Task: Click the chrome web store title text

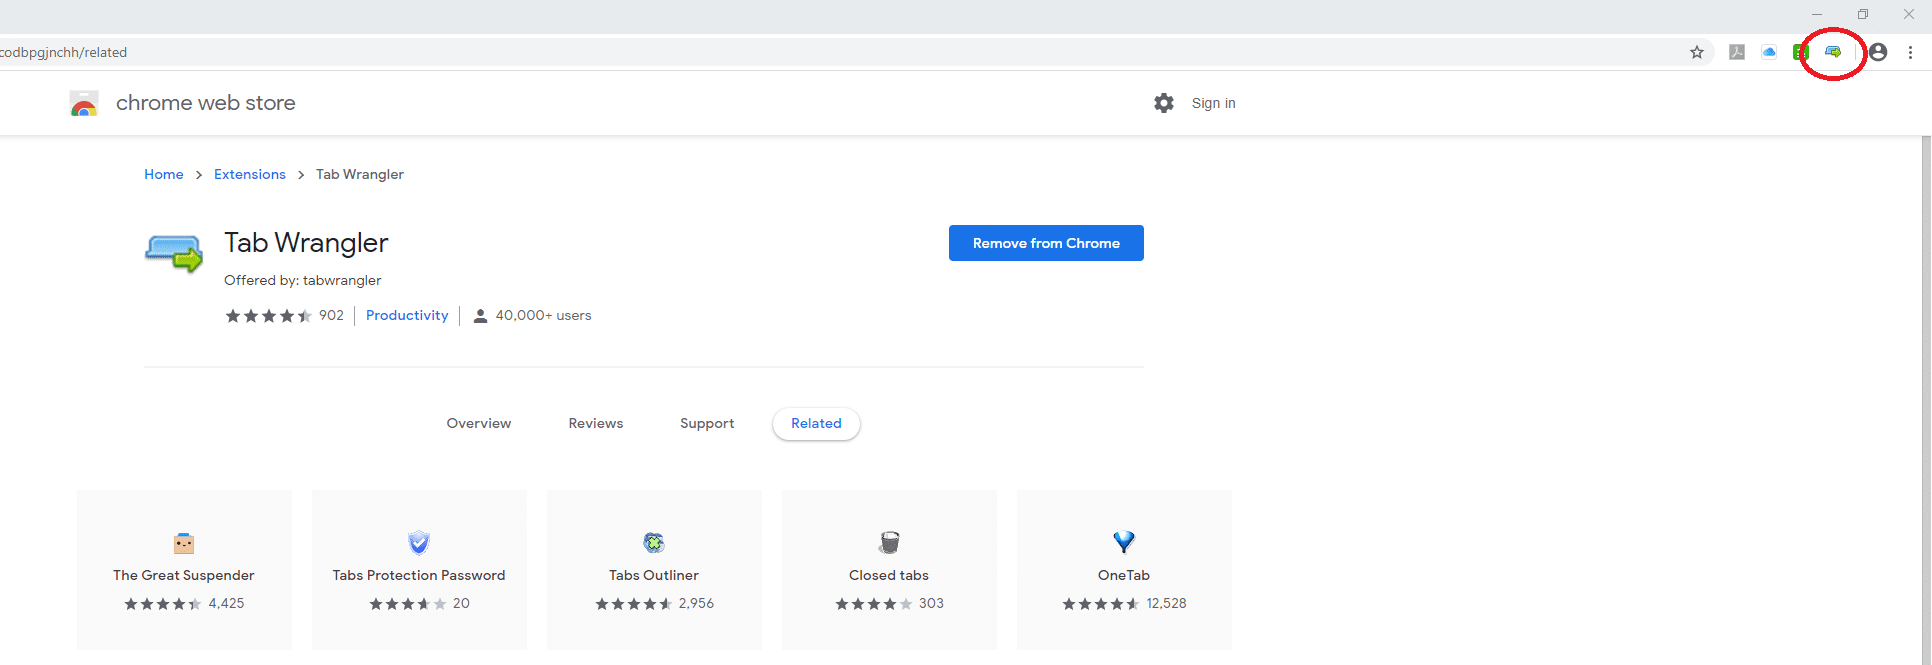Action: coord(206,103)
